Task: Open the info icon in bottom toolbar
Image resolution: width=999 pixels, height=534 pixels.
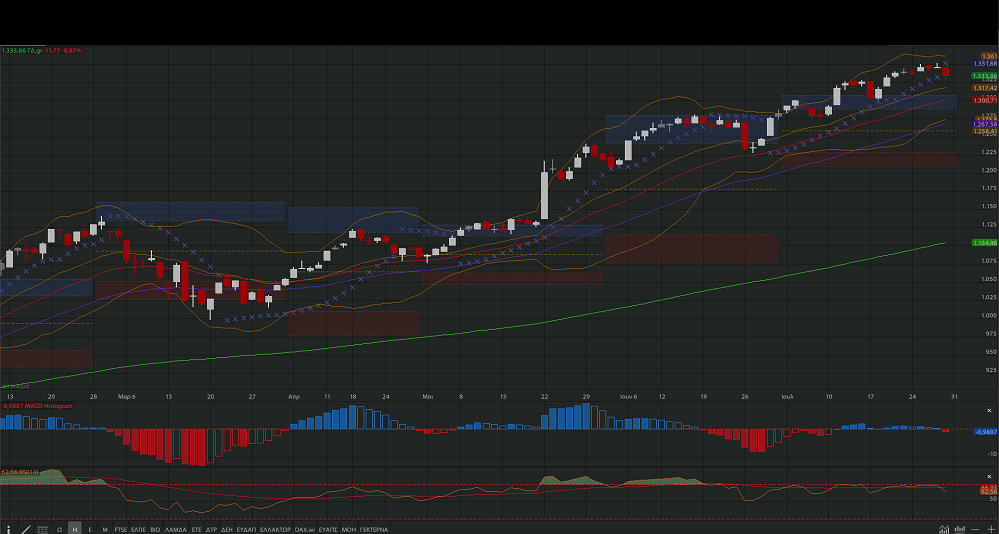Action: coord(8,530)
